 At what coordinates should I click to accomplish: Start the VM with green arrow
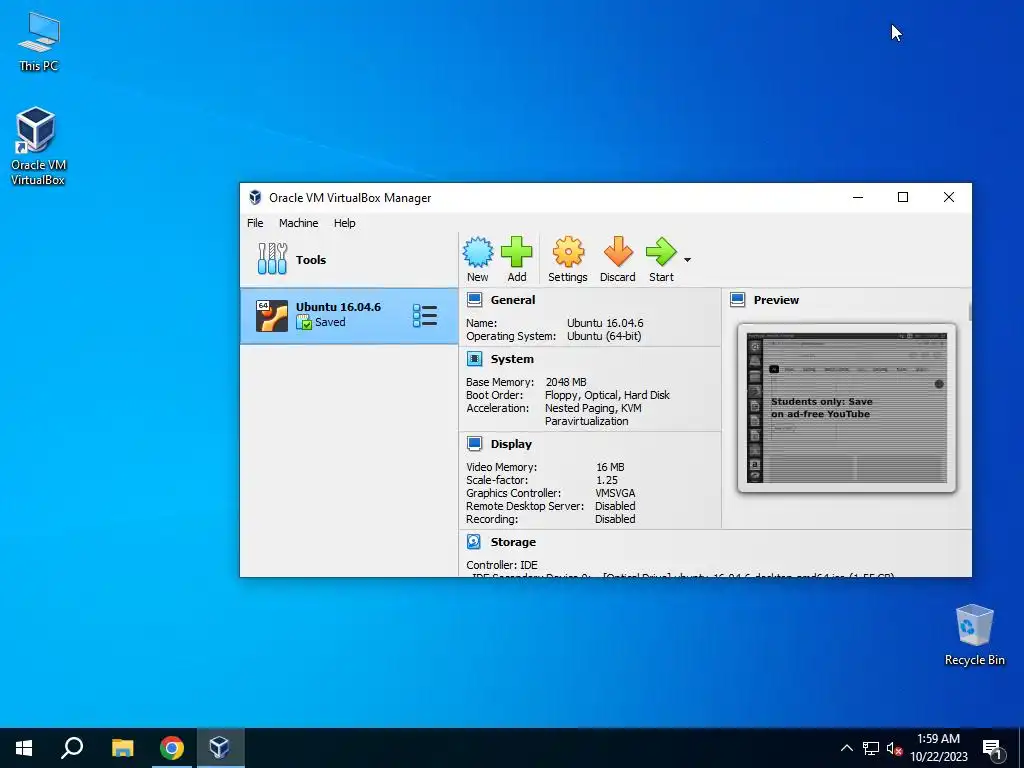tap(661, 252)
